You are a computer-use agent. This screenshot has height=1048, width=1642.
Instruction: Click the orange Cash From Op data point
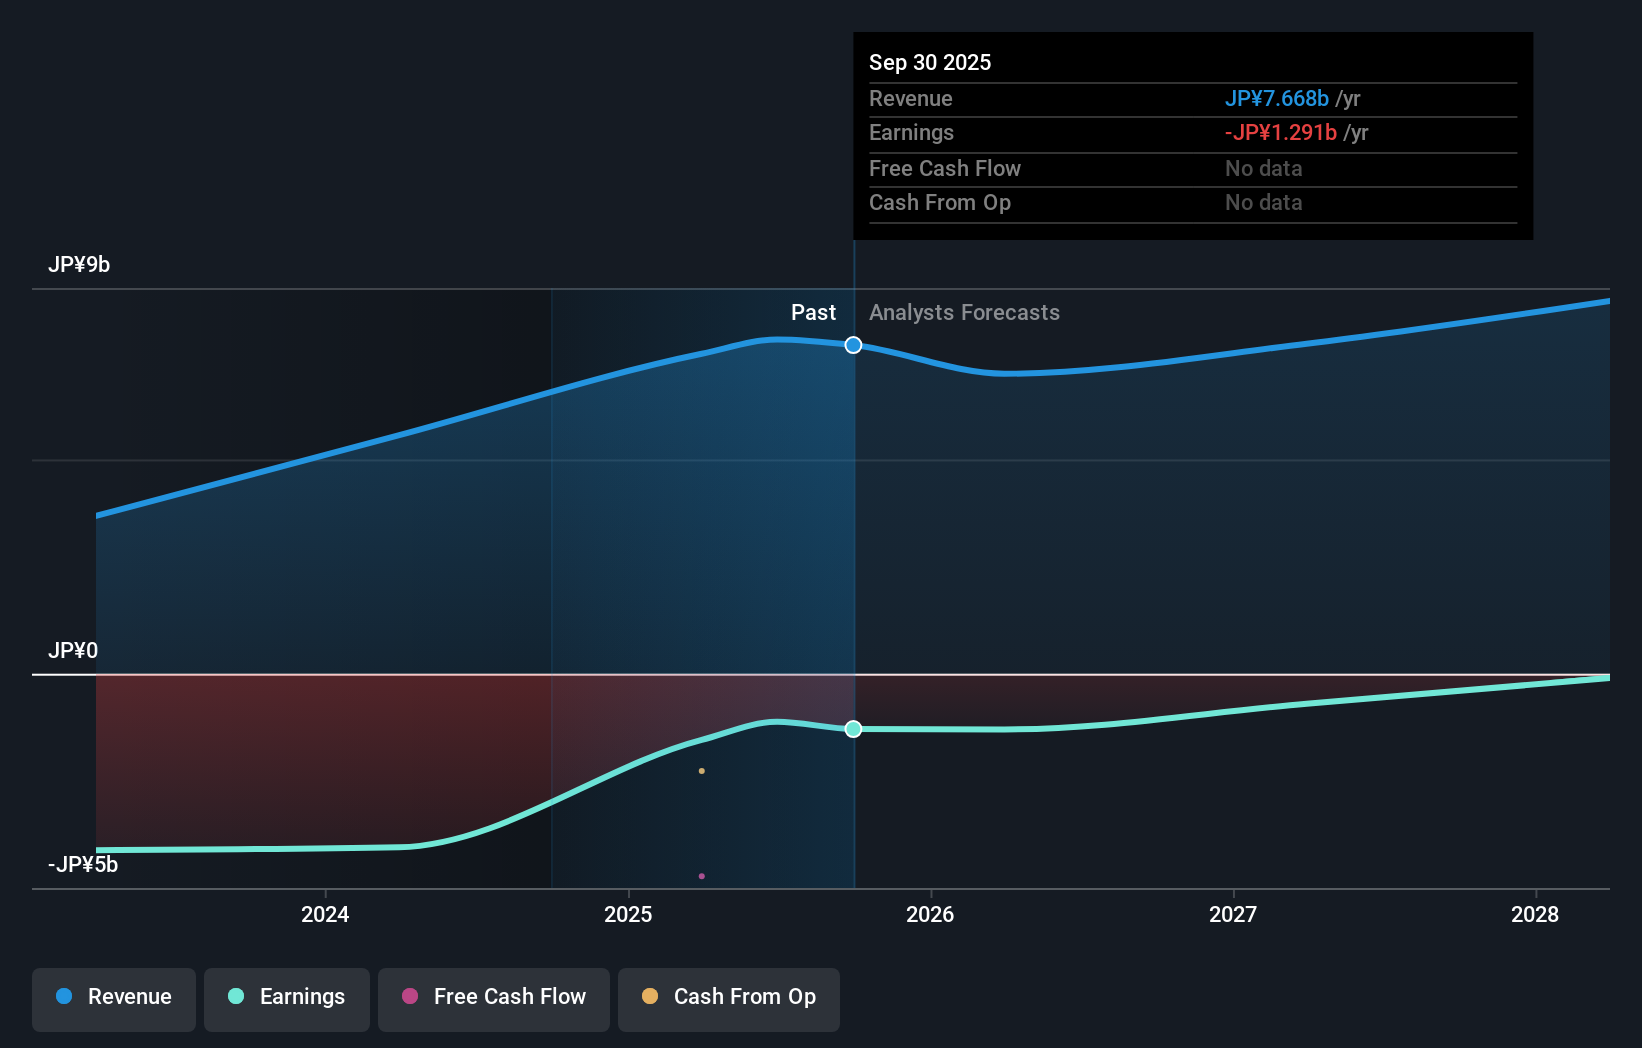[x=701, y=770]
